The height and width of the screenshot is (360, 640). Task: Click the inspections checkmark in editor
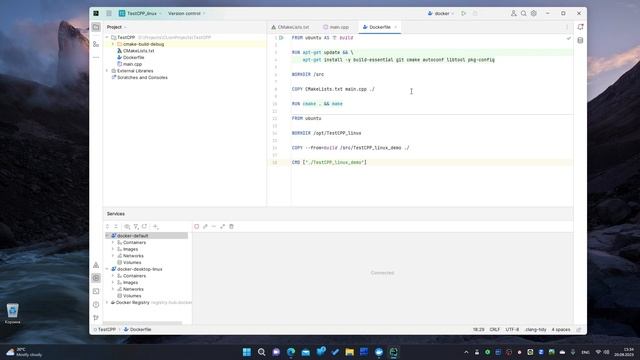569,38
